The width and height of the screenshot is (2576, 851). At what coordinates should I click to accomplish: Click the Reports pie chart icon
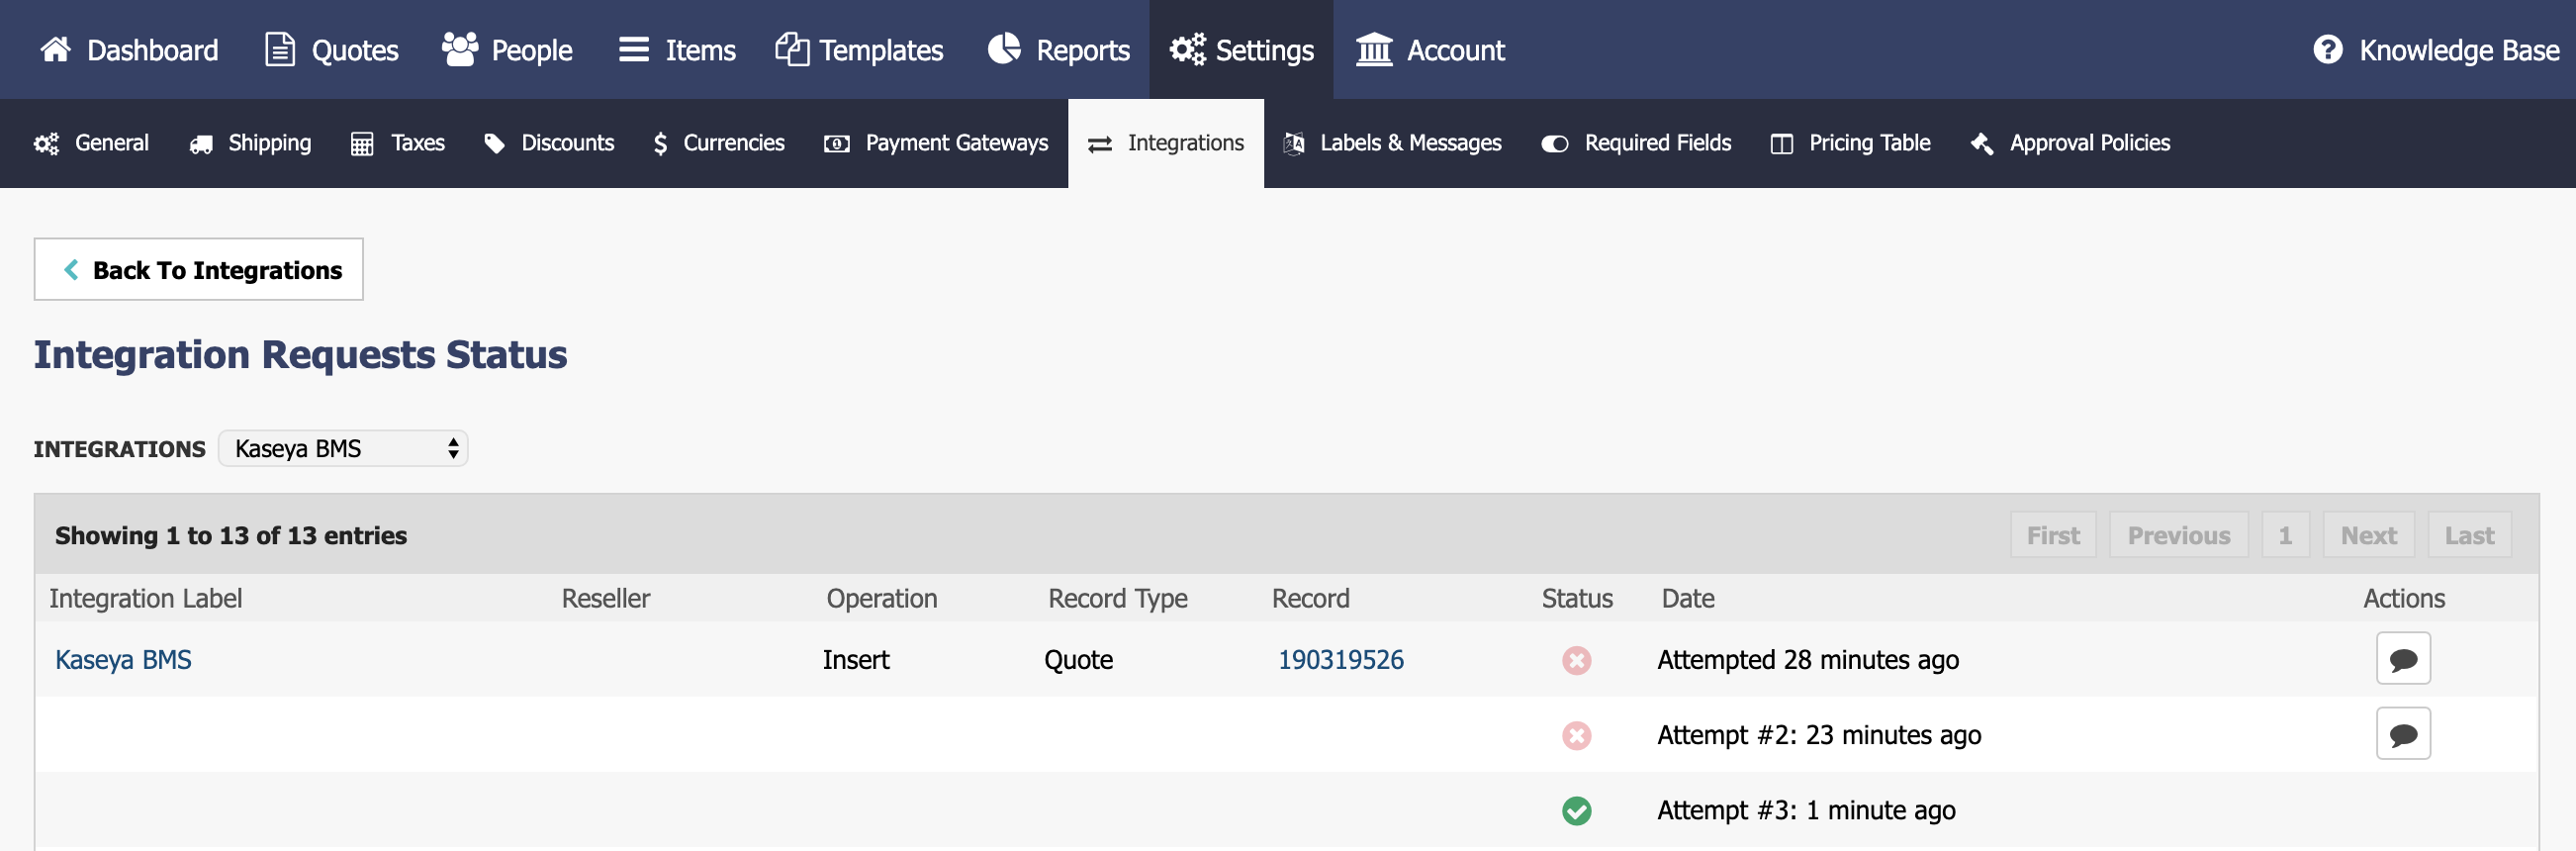point(1004,49)
